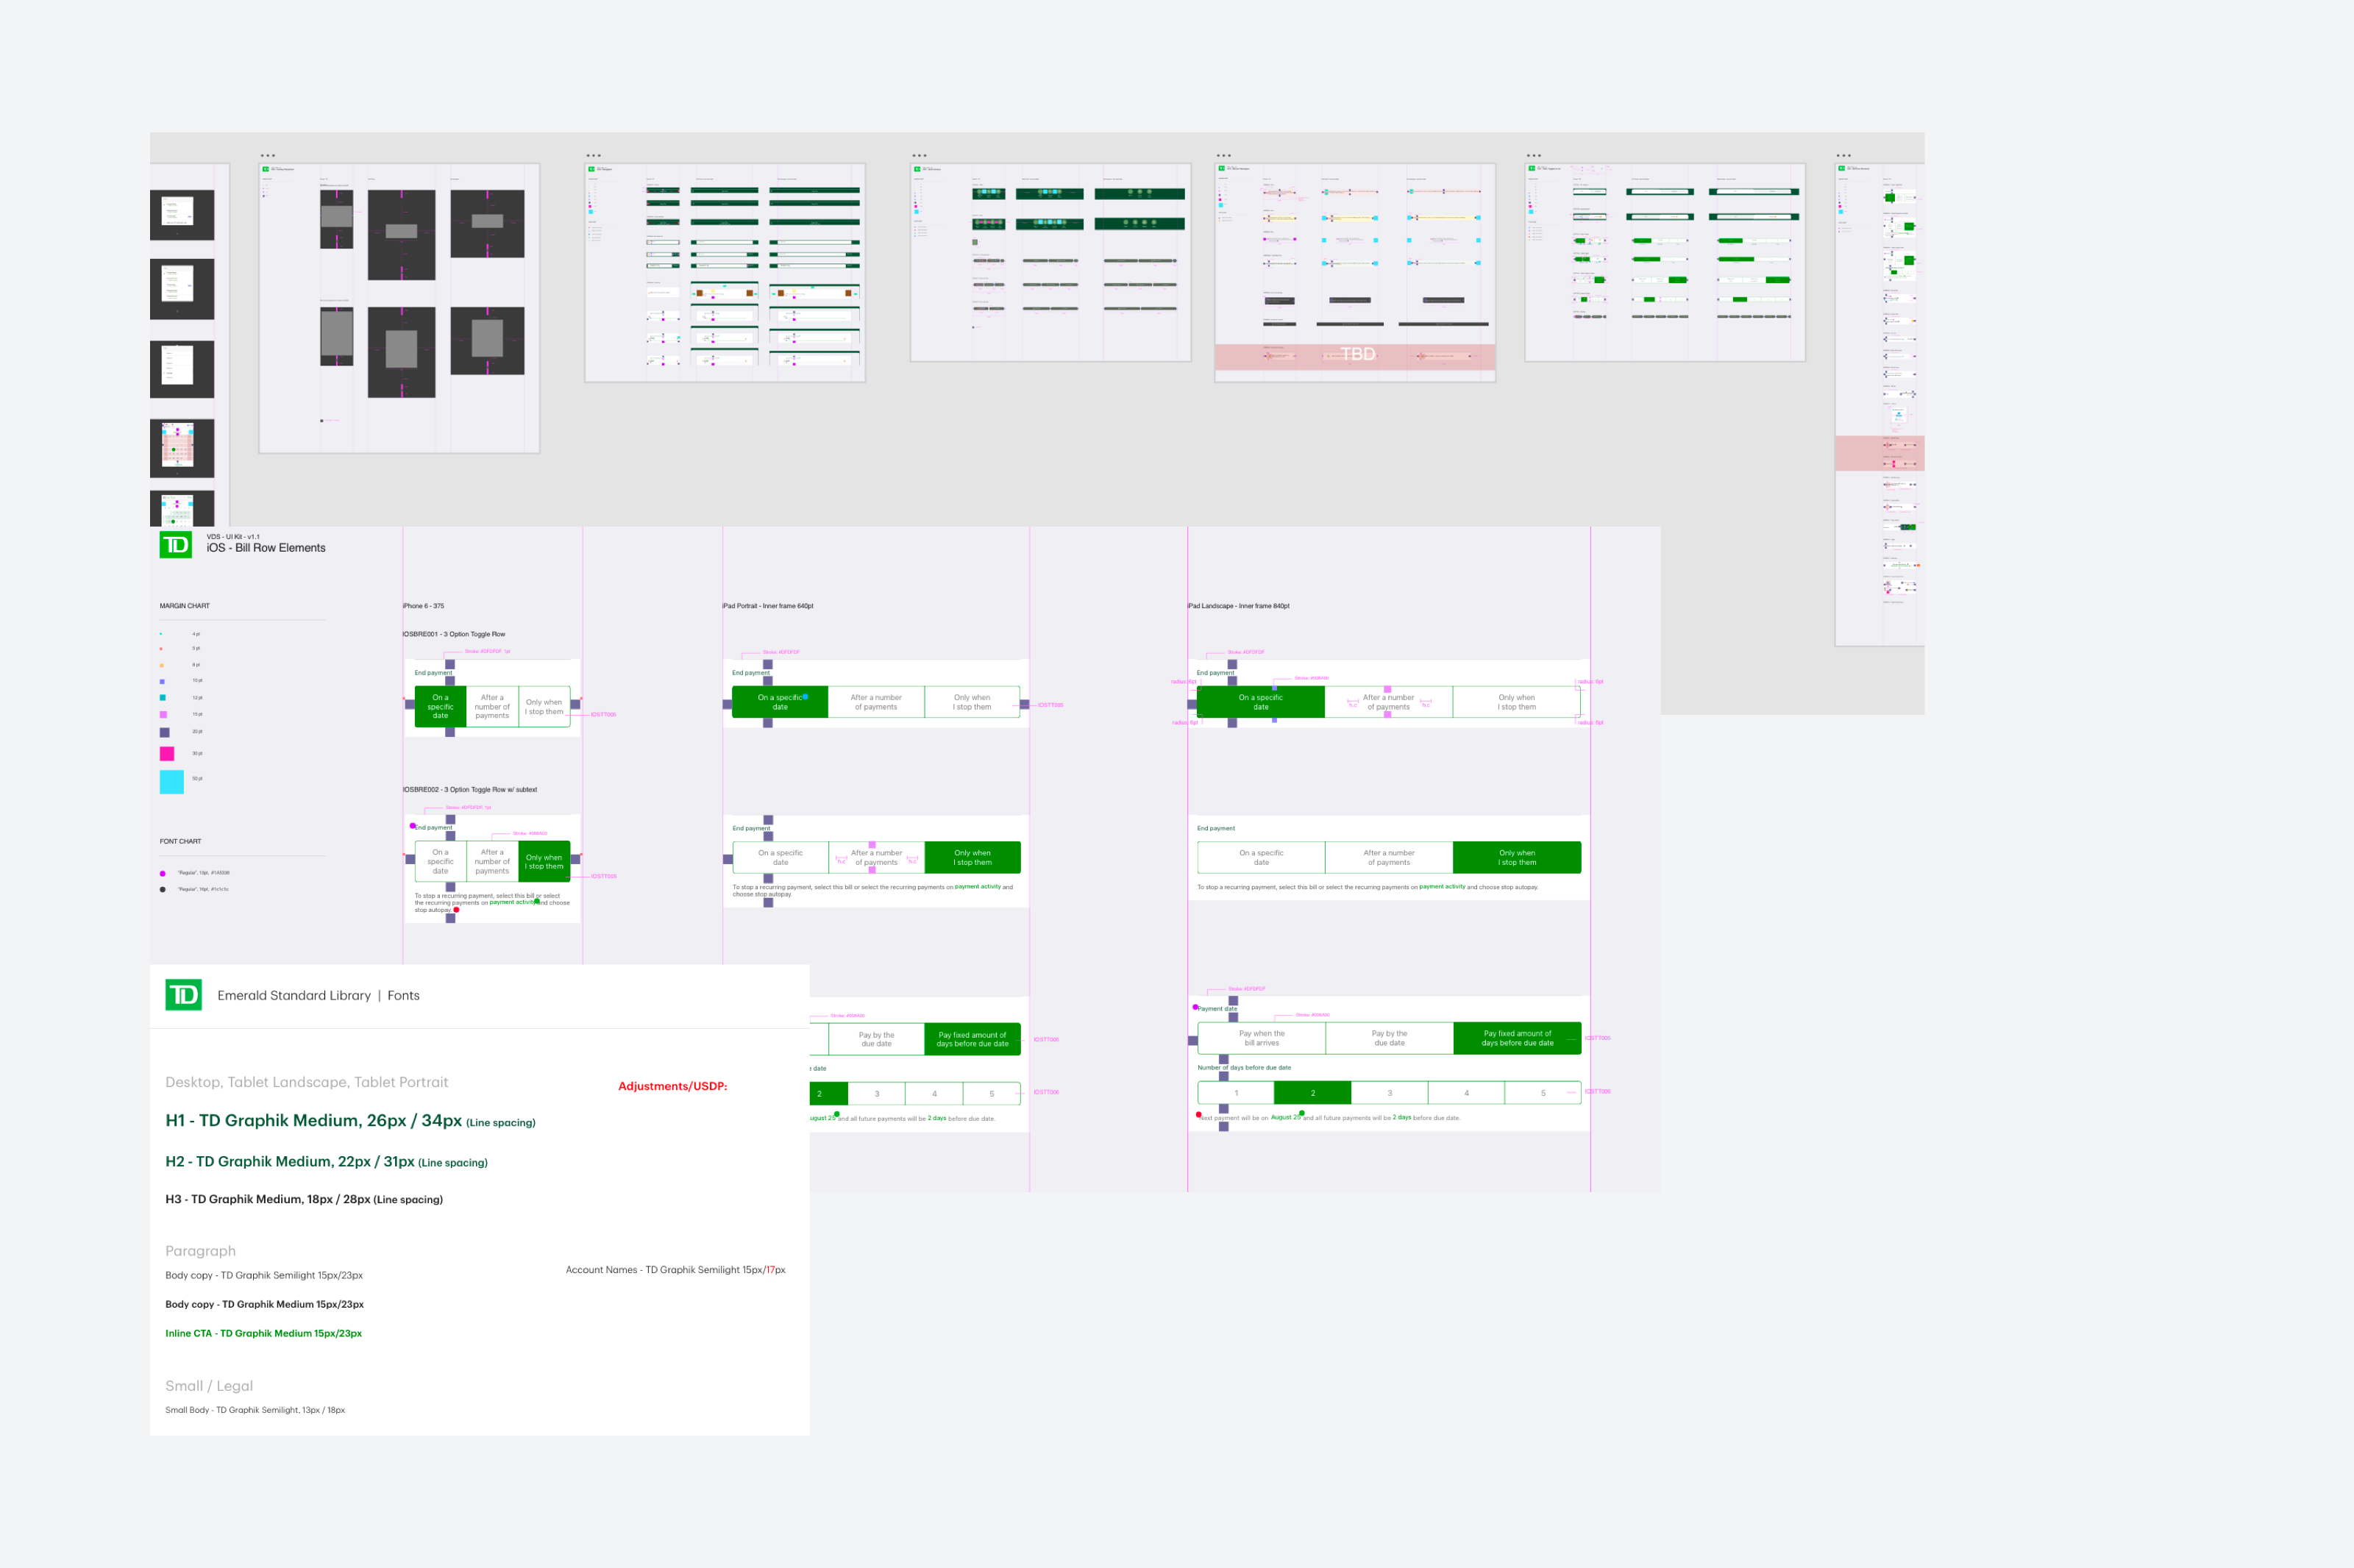Select green On a specific date in iPad Portrait

(780, 702)
